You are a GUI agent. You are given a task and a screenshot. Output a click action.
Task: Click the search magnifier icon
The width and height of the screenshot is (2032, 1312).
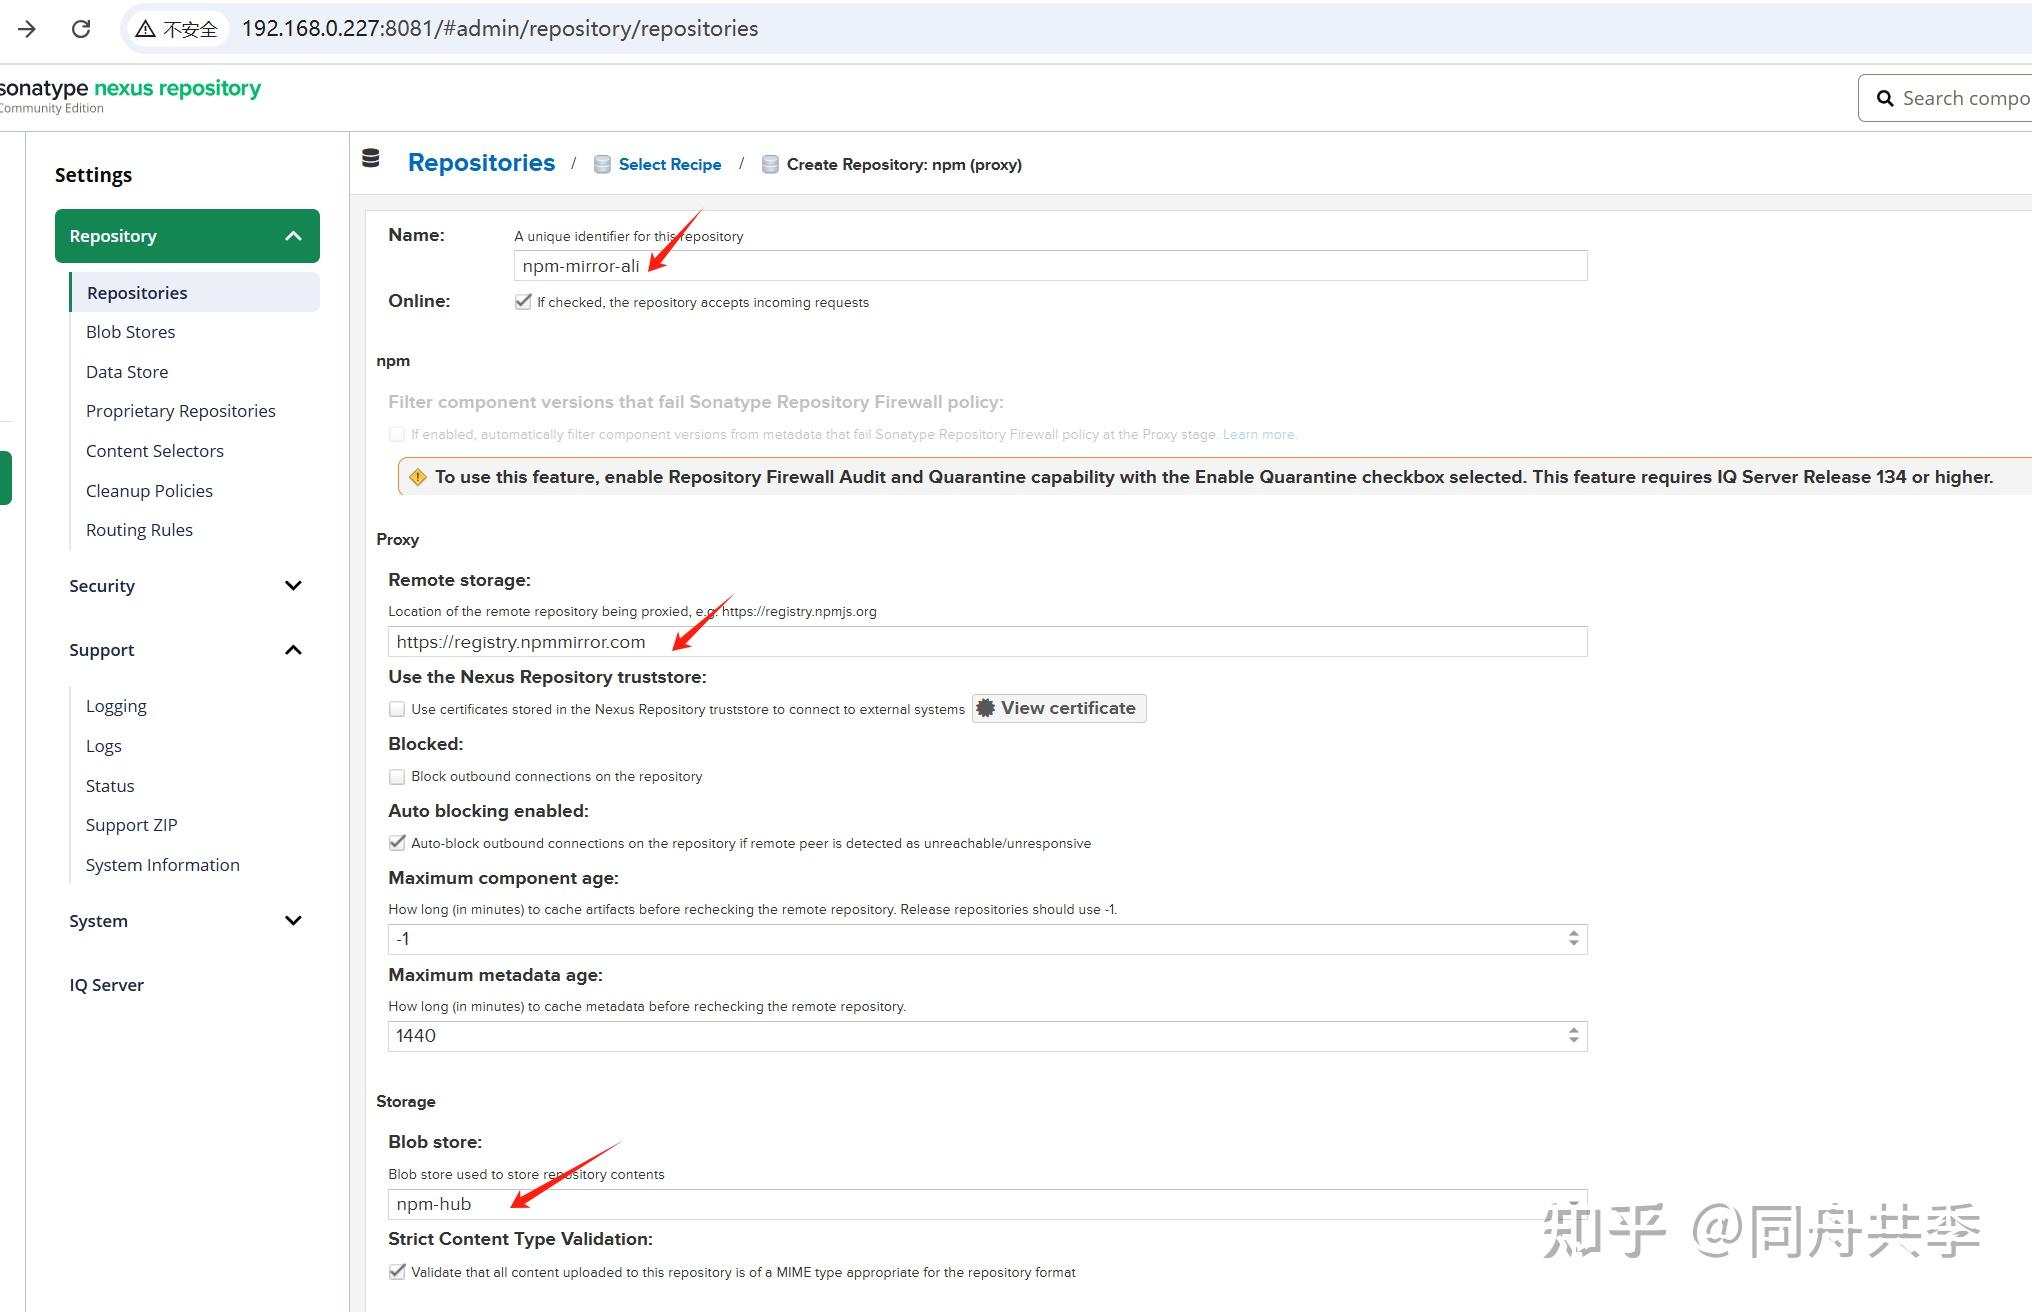click(x=1885, y=98)
